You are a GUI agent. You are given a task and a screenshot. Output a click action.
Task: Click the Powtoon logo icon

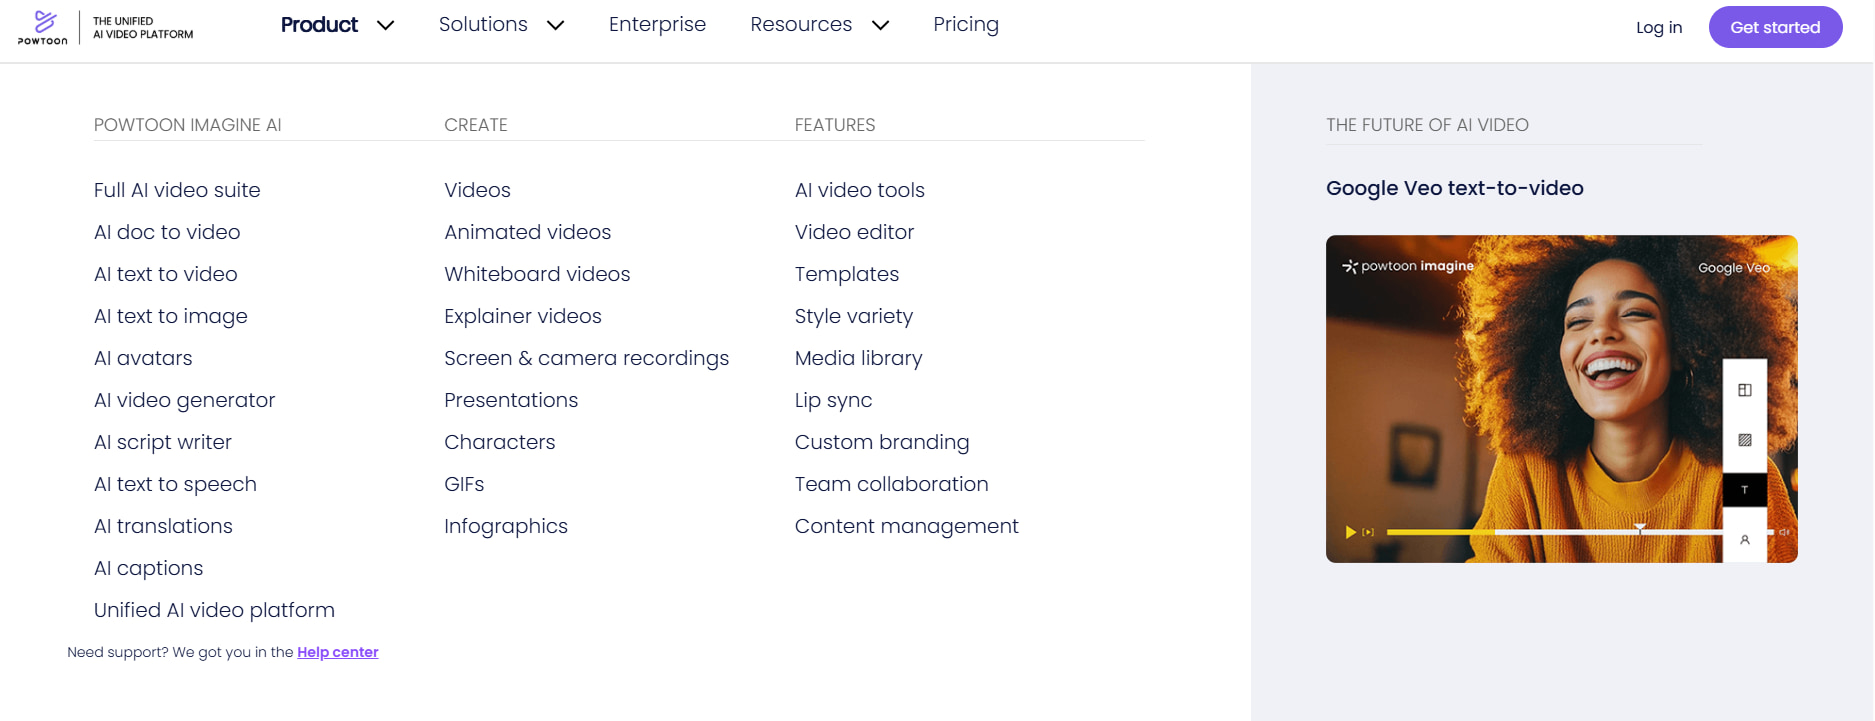click(43, 27)
